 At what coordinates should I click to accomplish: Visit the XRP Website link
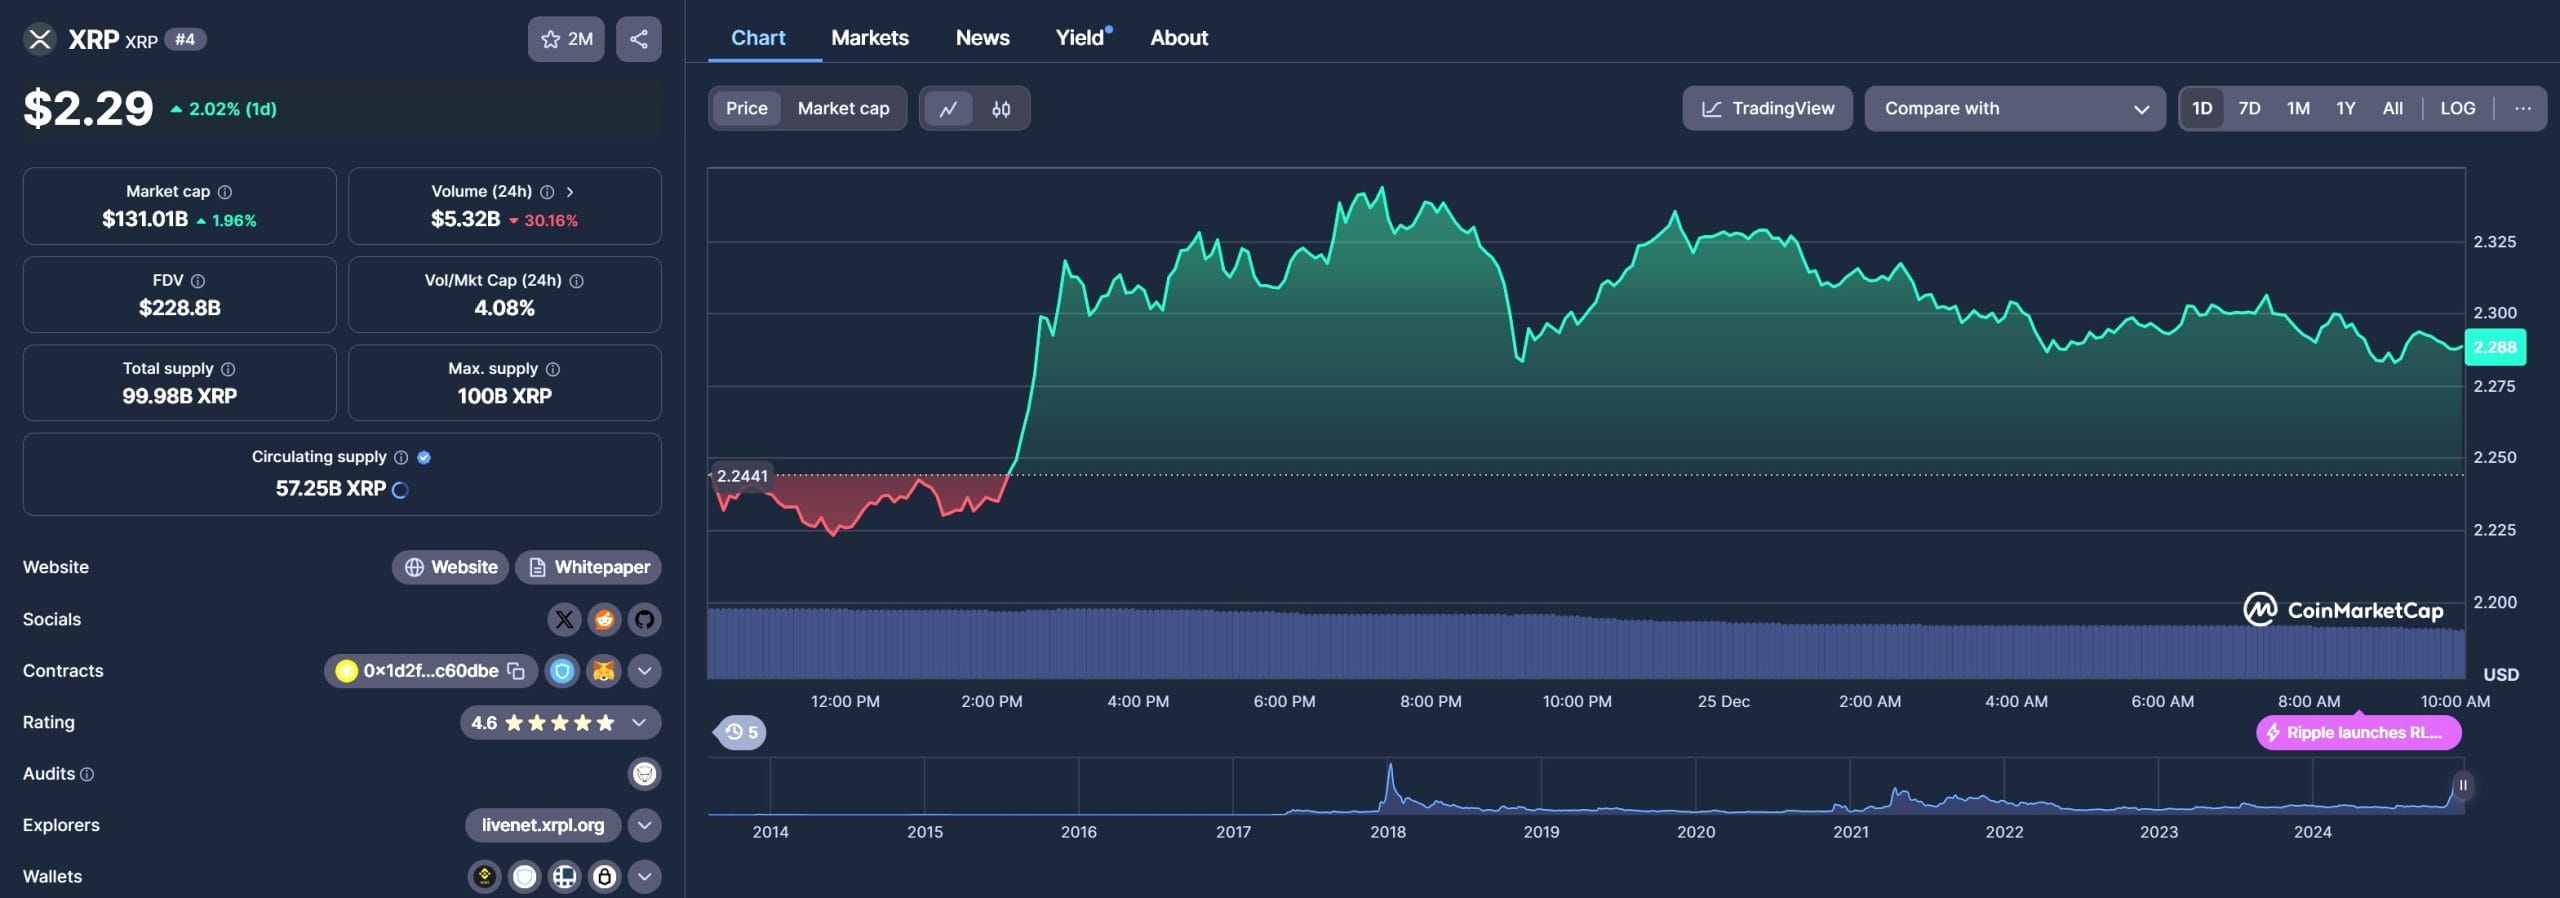(450, 568)
